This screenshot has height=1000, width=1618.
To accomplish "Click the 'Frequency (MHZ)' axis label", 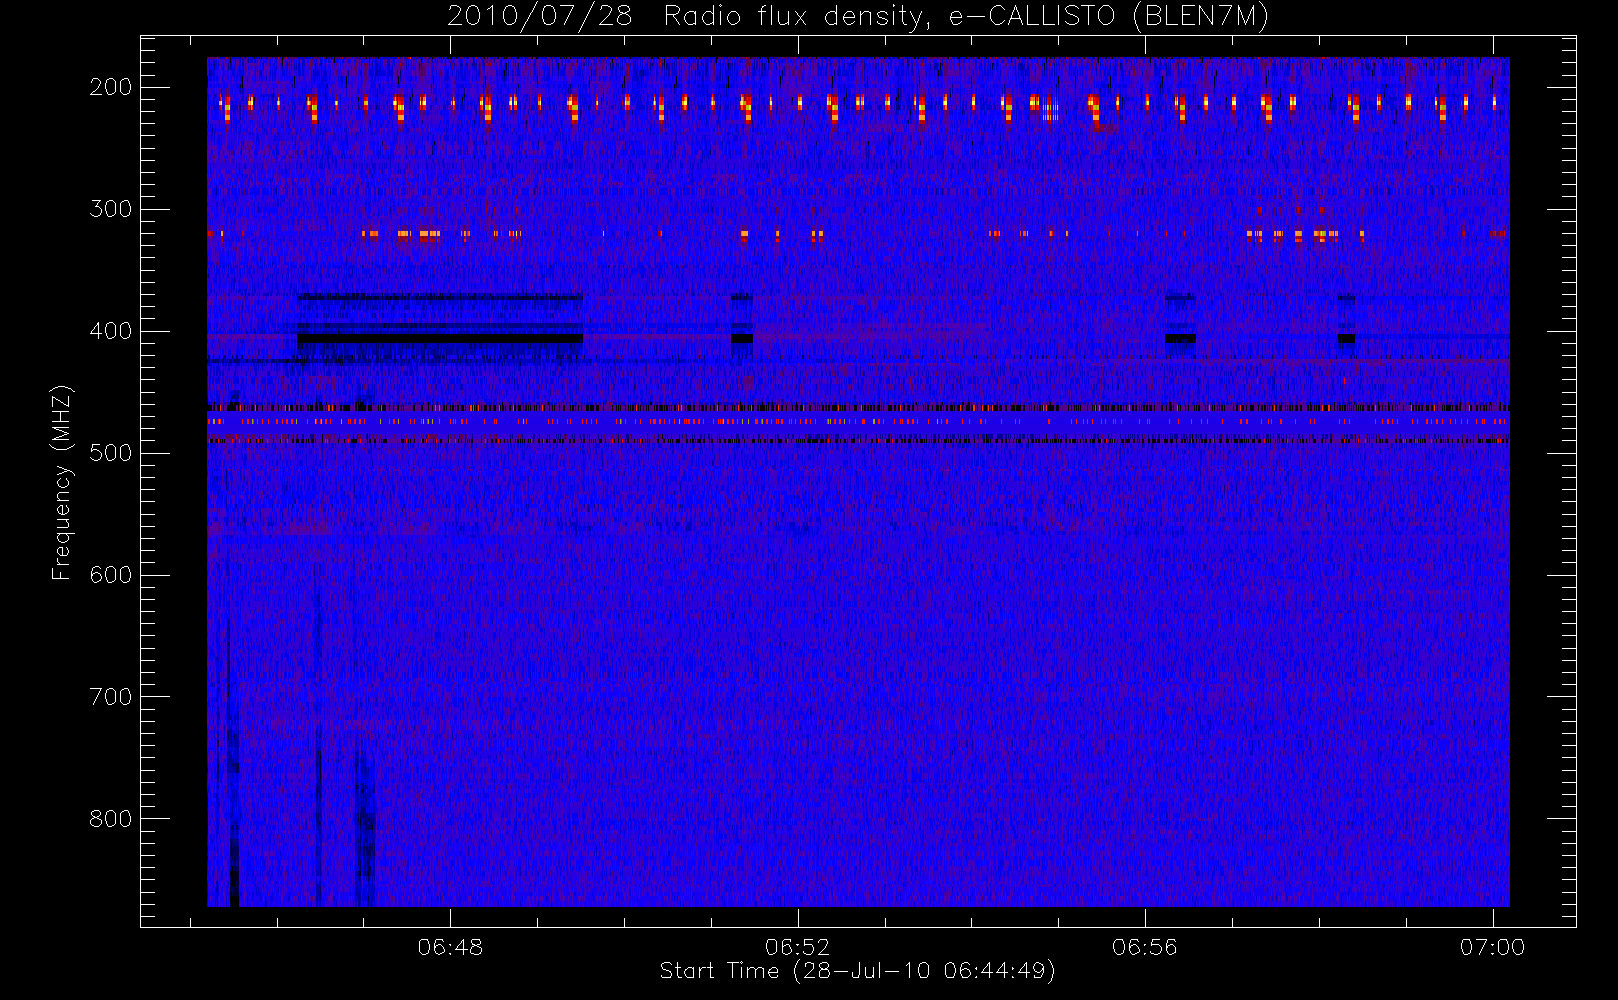I will click(x=62, y=482).
